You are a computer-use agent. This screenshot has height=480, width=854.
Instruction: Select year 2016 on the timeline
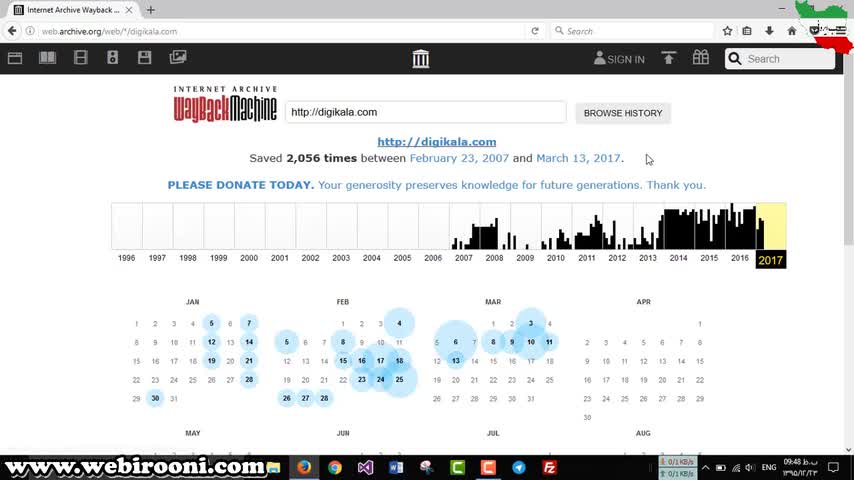click(740, 258)
